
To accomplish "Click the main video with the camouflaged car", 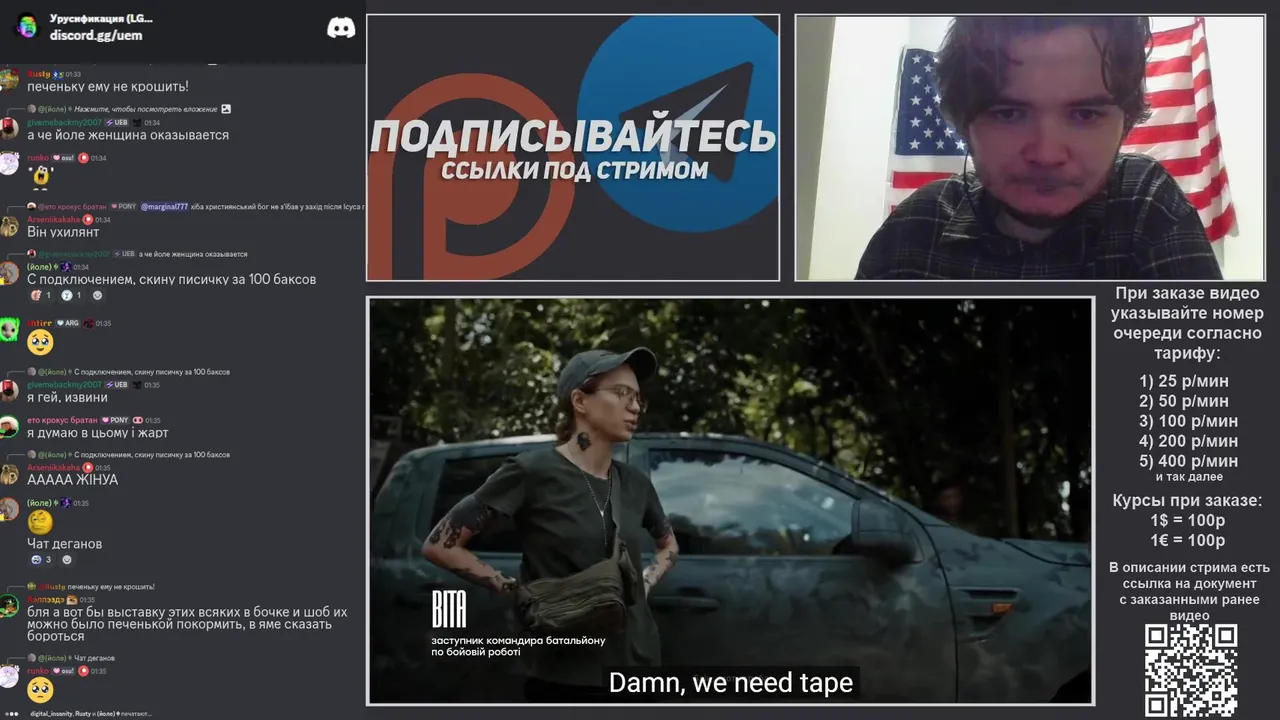I will click(x=730, y=500).
